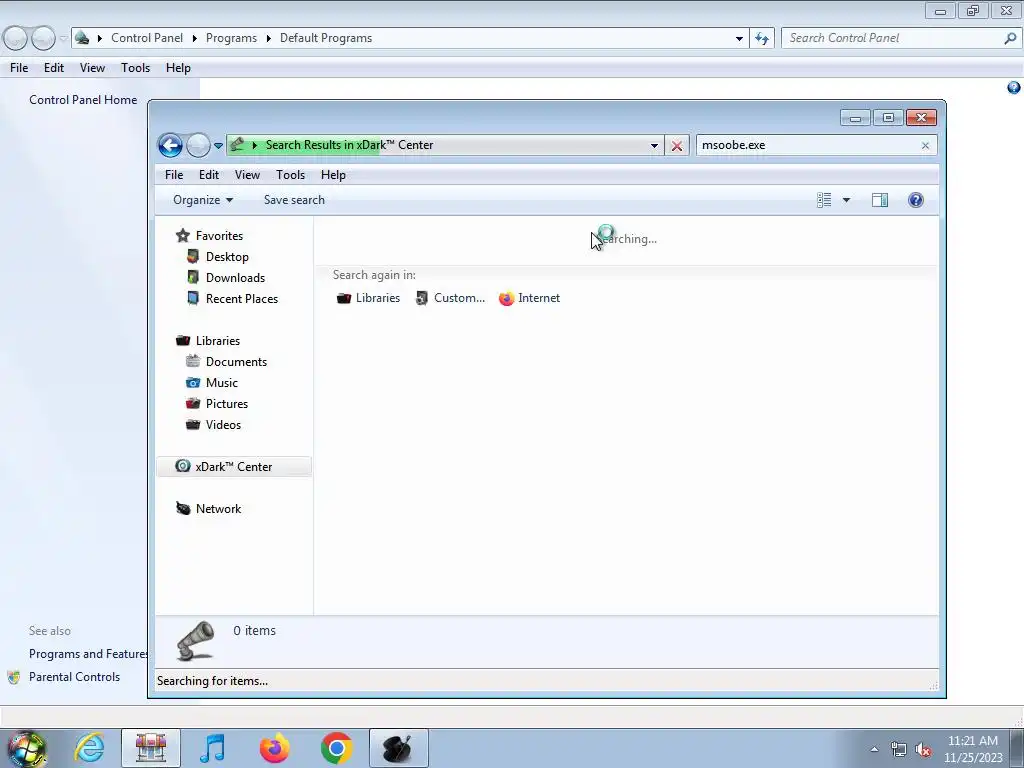Image resolution: width=1024 pixels, height=768 pixels.
Task: Expand Control Panel address dropdown
Action: [739, 39]
